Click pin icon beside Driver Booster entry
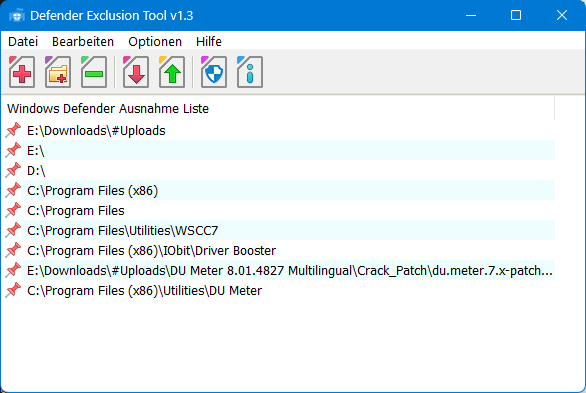This screenshot has width=586, height=393. click(x=13, y=250)
